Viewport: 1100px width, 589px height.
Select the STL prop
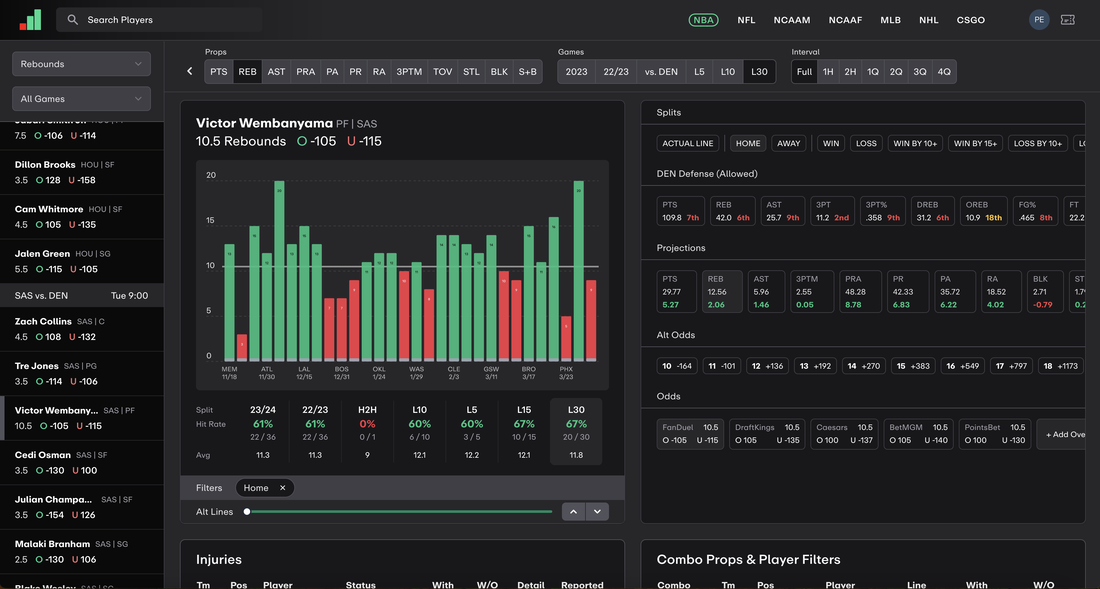tap(471, 72)
